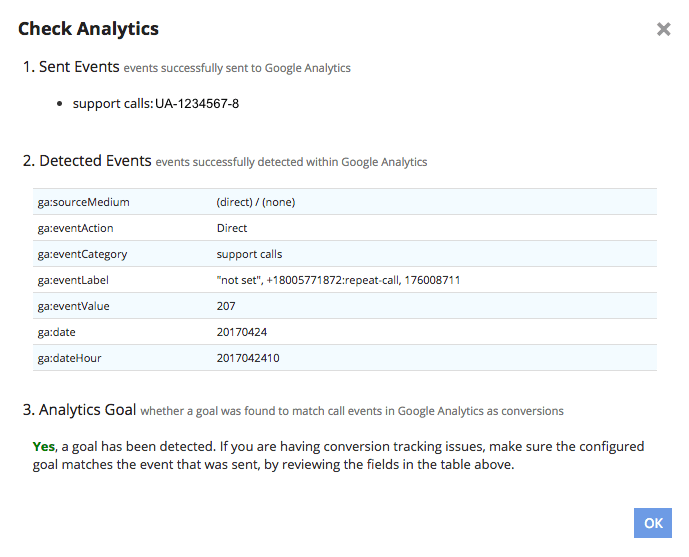
Task: Close the Check Analytics dialog with X
Action: click(663, 30)
